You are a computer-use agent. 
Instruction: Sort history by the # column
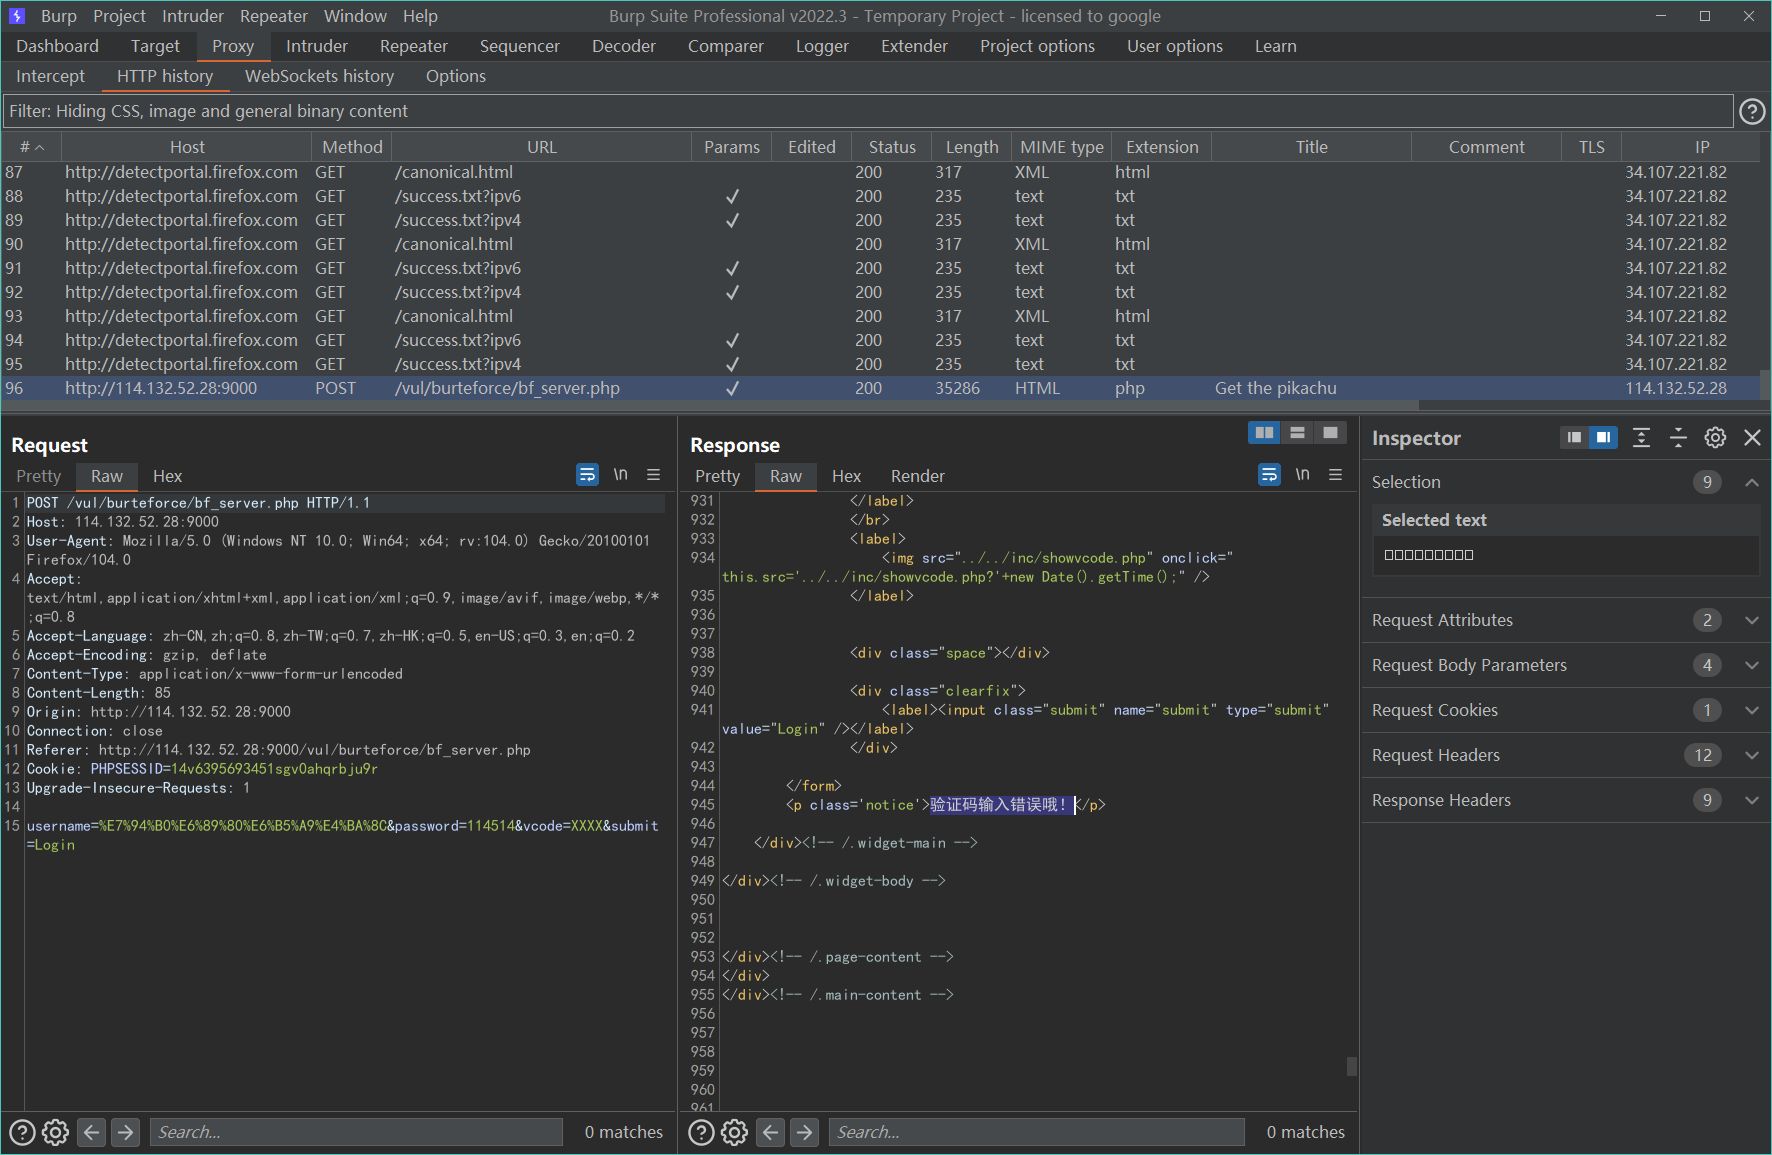[31, 147]
